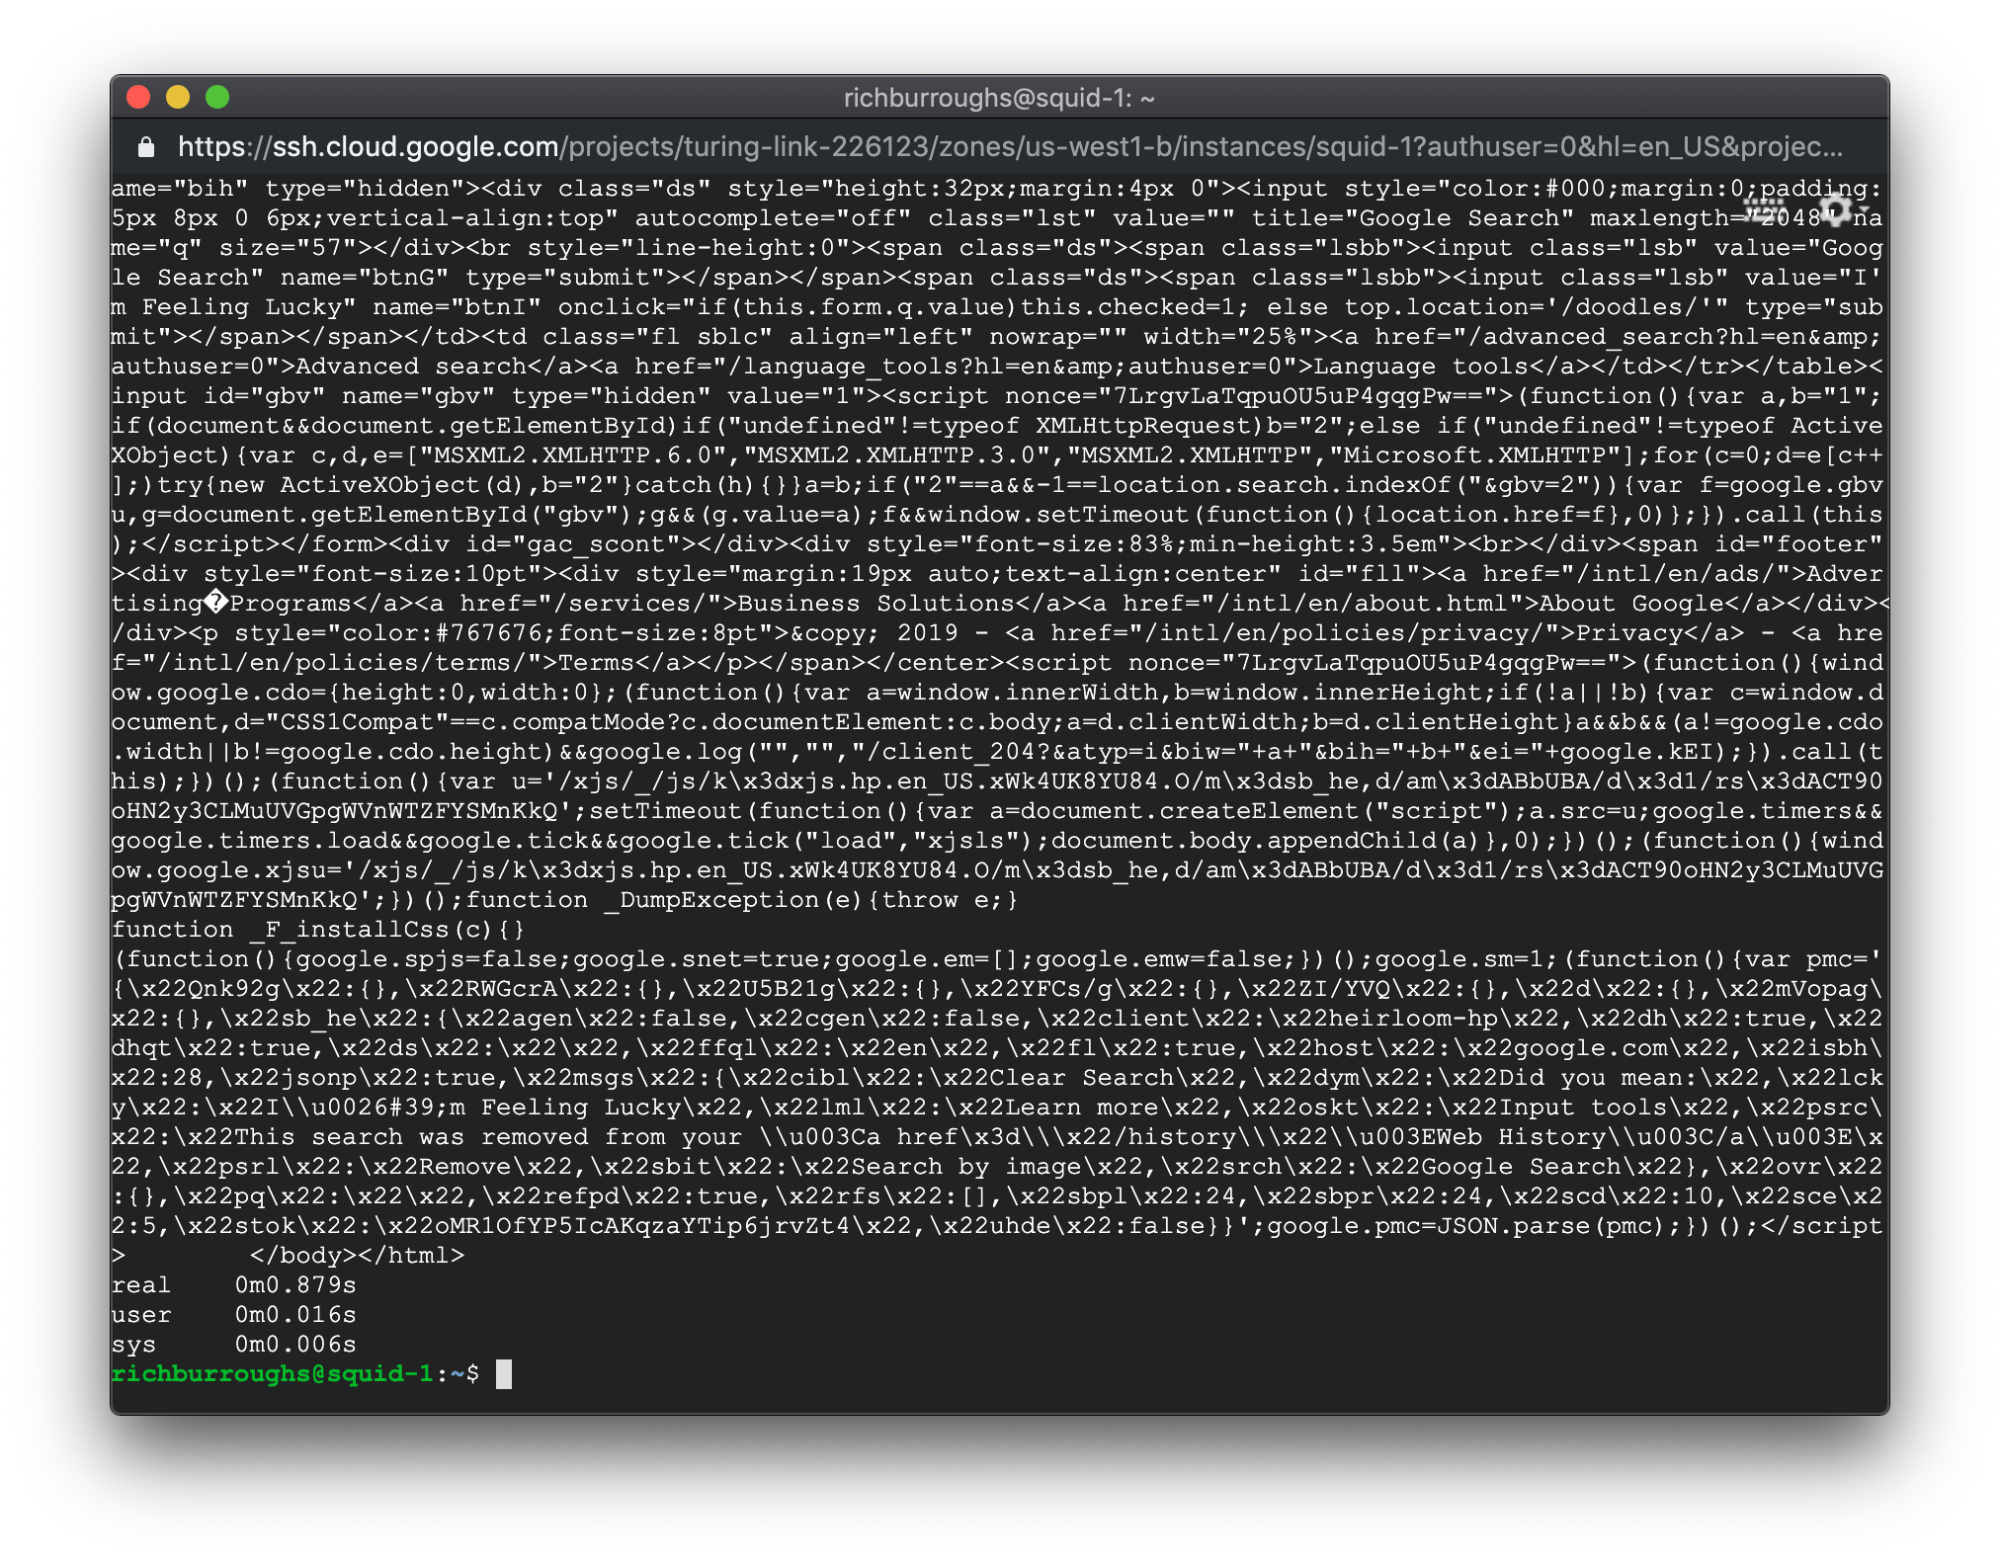Click 'function _F_installCss(c){}' line
2000x1561 pixels.
(318, 930)
